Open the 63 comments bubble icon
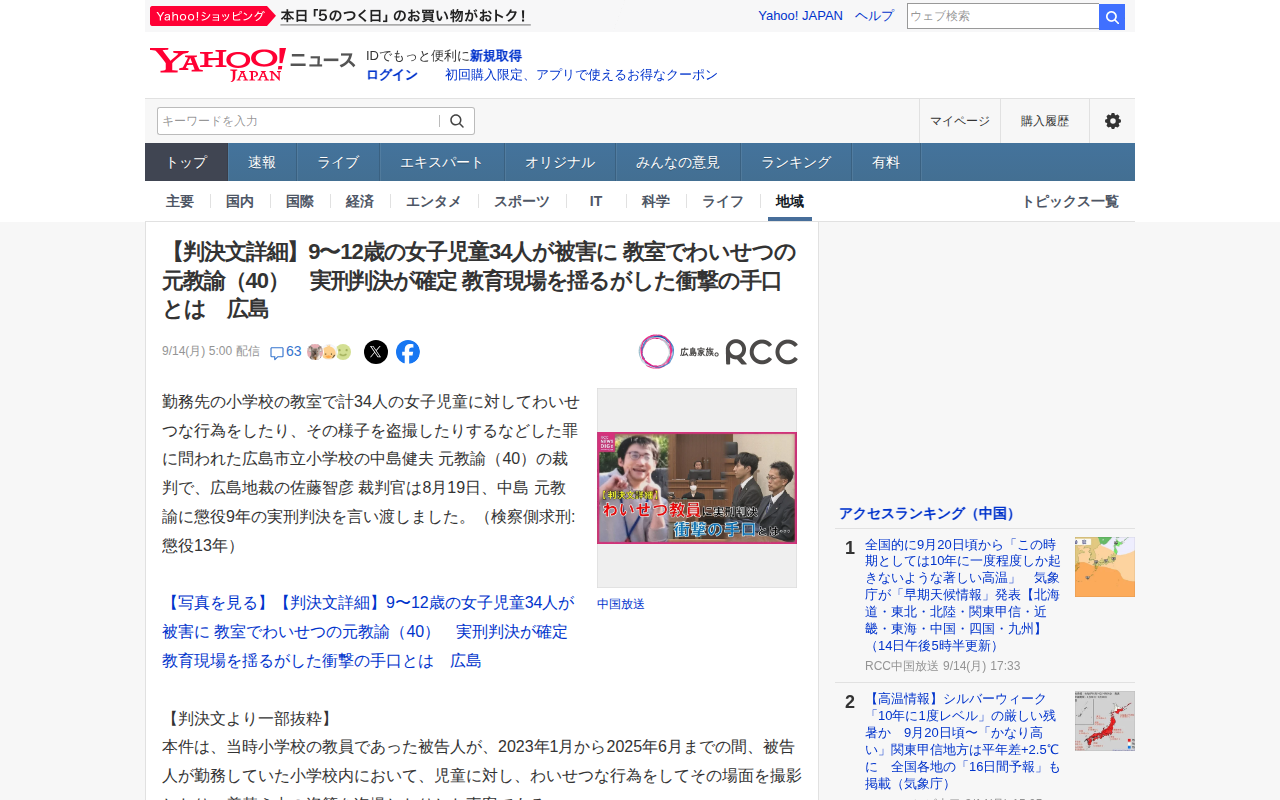 point(277,353)
